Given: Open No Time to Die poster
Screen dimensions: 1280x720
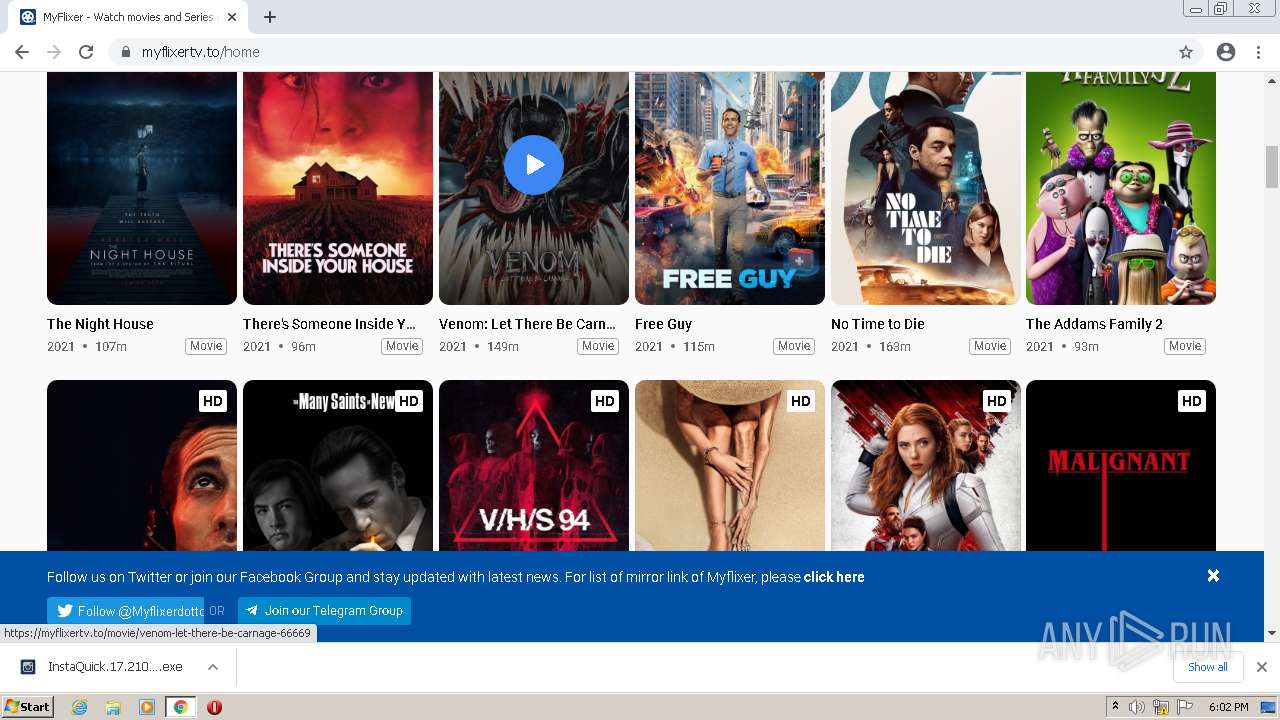Looking at the screenshot, I should click(x=926, y=188).
